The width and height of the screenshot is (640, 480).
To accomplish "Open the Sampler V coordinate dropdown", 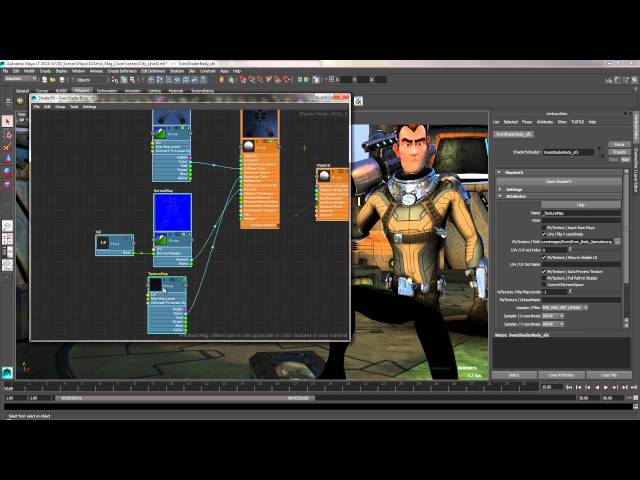I will (x=553, y=324).
